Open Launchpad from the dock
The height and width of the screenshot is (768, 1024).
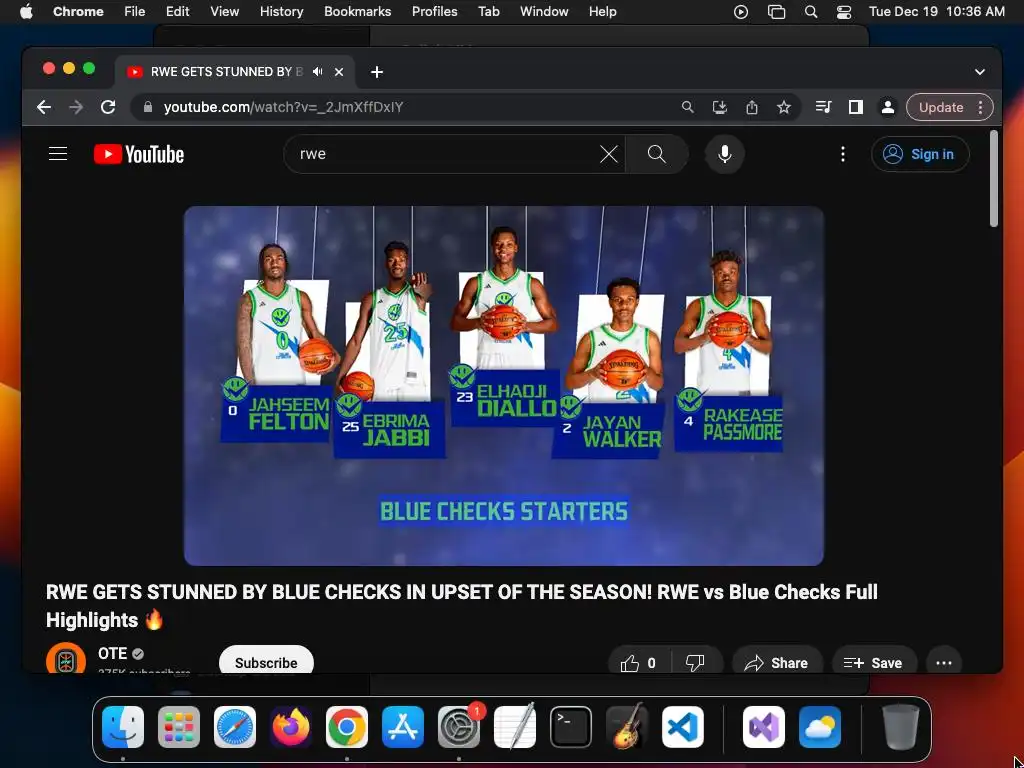point(179,727)
